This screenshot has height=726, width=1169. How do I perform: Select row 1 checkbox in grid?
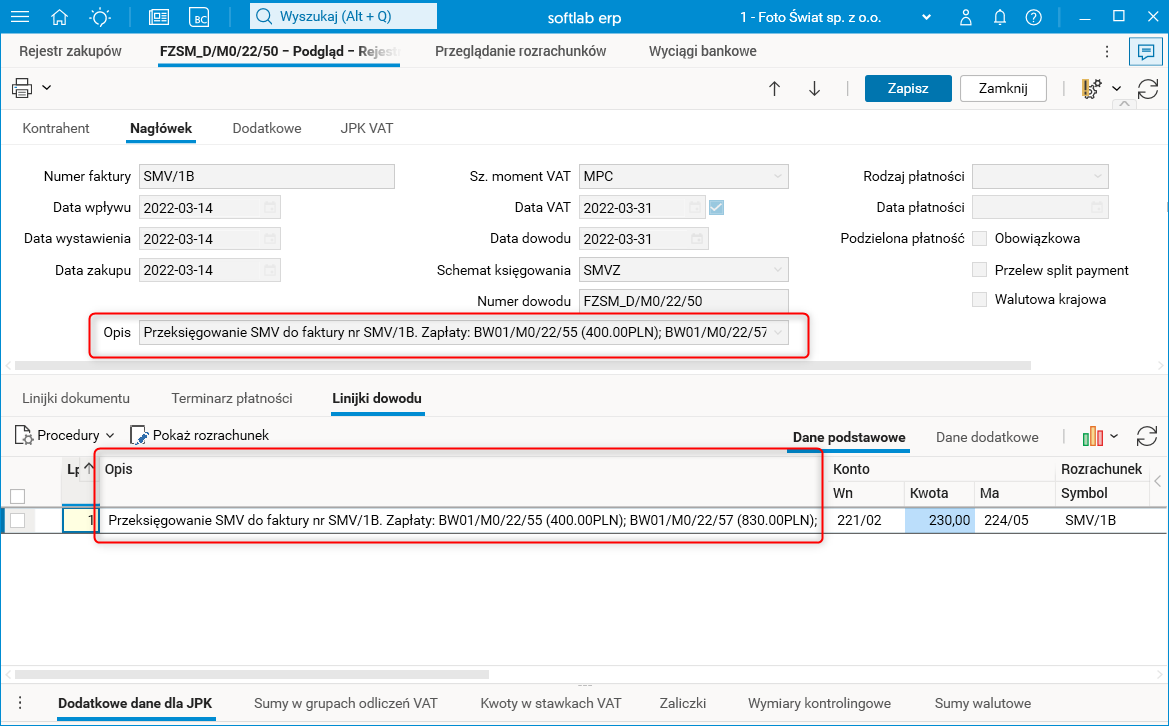tap(18, 520)
